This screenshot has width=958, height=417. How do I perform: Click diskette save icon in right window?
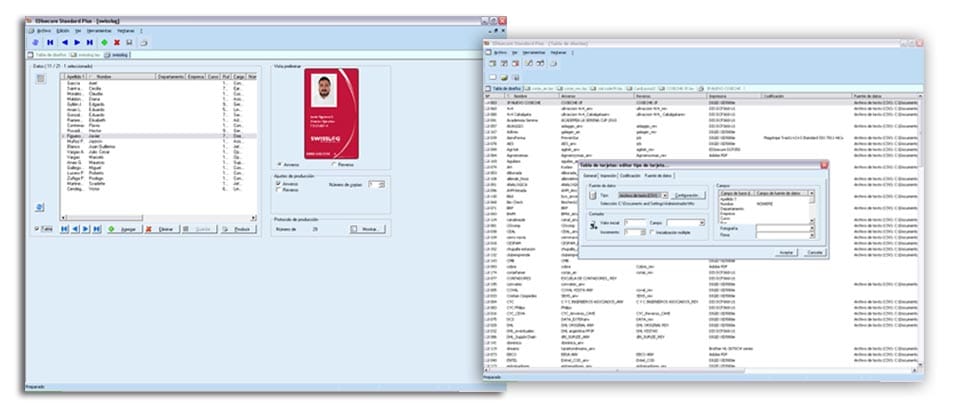pyautogui.click(x=516, y=78)
